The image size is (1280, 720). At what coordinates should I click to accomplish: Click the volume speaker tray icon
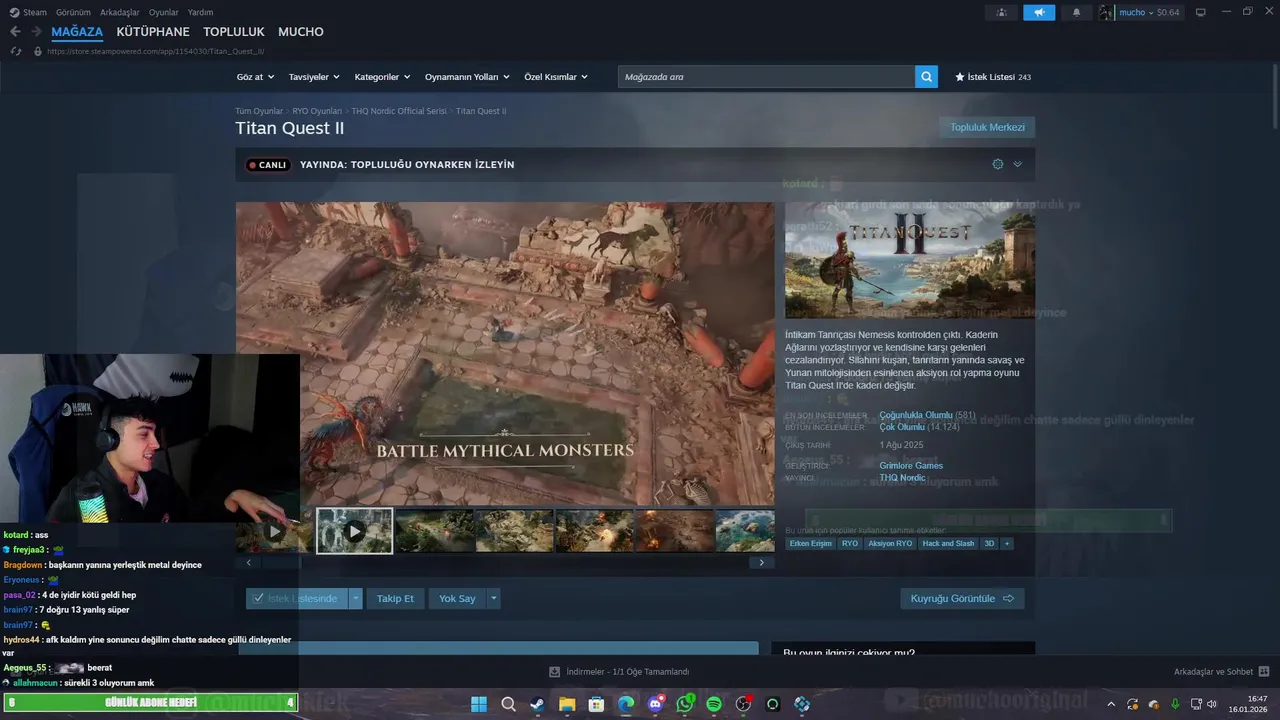pyautogui.click(x=1212, y=704)
